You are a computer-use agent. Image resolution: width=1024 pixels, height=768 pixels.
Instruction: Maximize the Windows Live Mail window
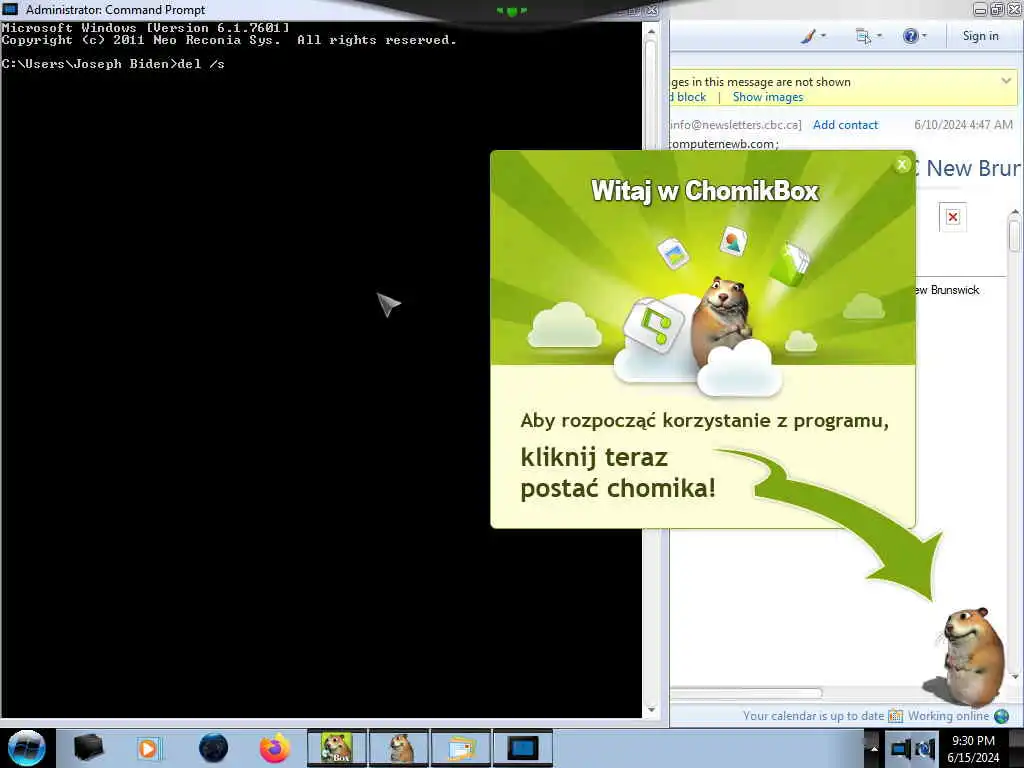coord(997,9)
